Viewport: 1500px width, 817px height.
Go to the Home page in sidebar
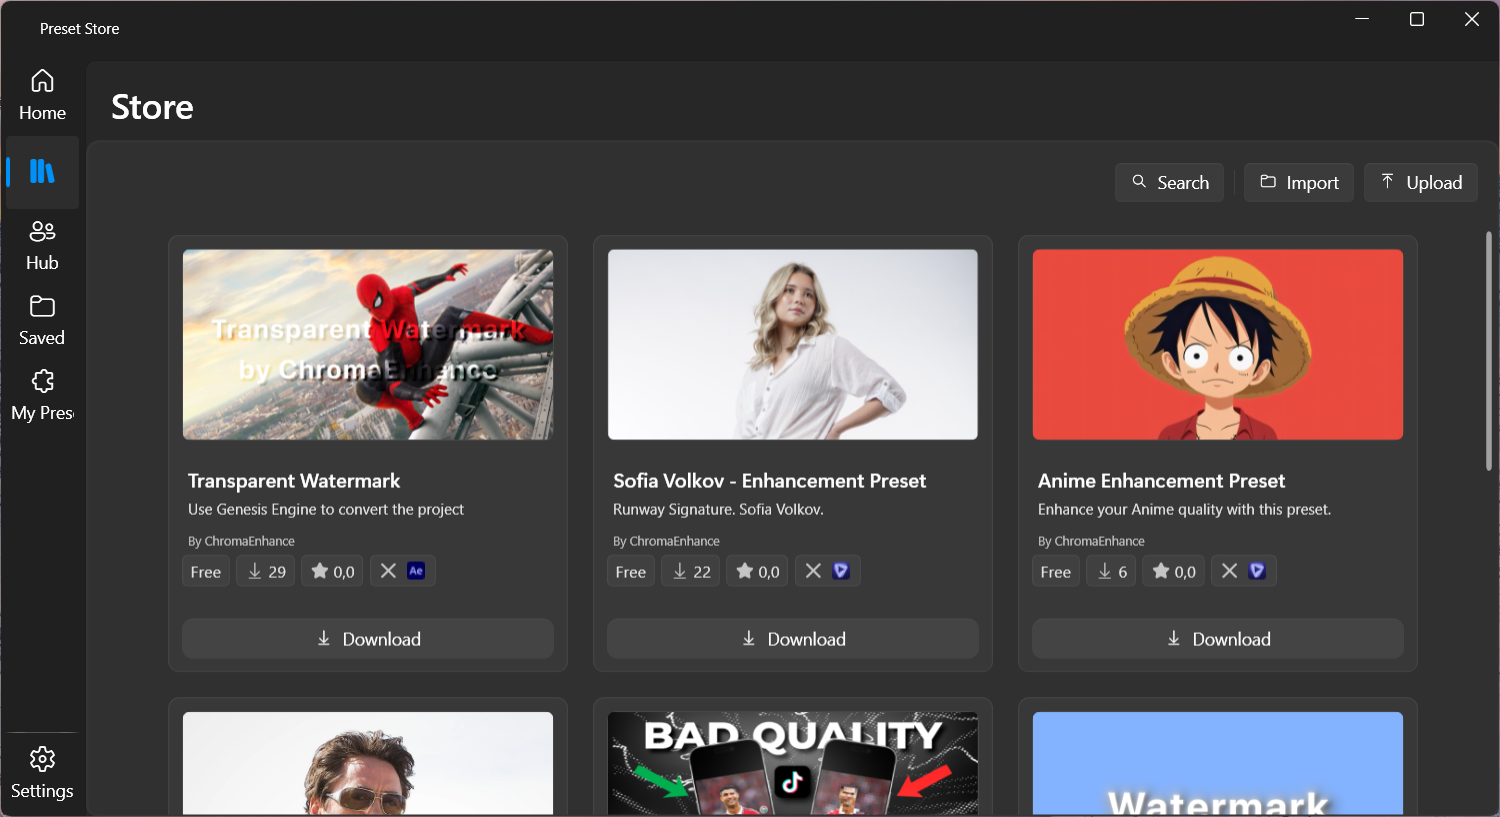pyautogui.click(x=42, y=96)
